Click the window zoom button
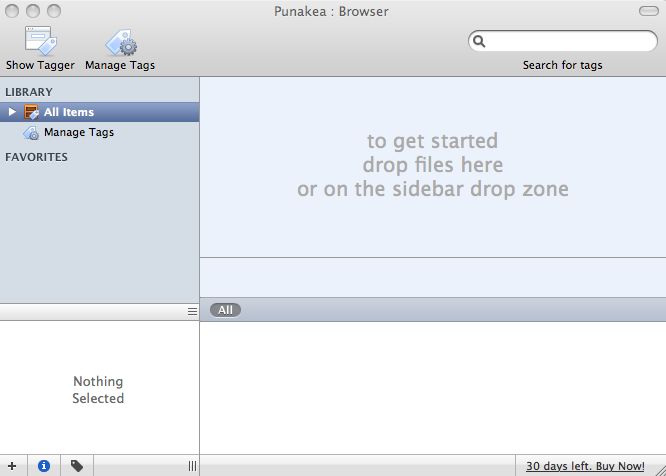The image size is (666, 476). click(54, 11)
